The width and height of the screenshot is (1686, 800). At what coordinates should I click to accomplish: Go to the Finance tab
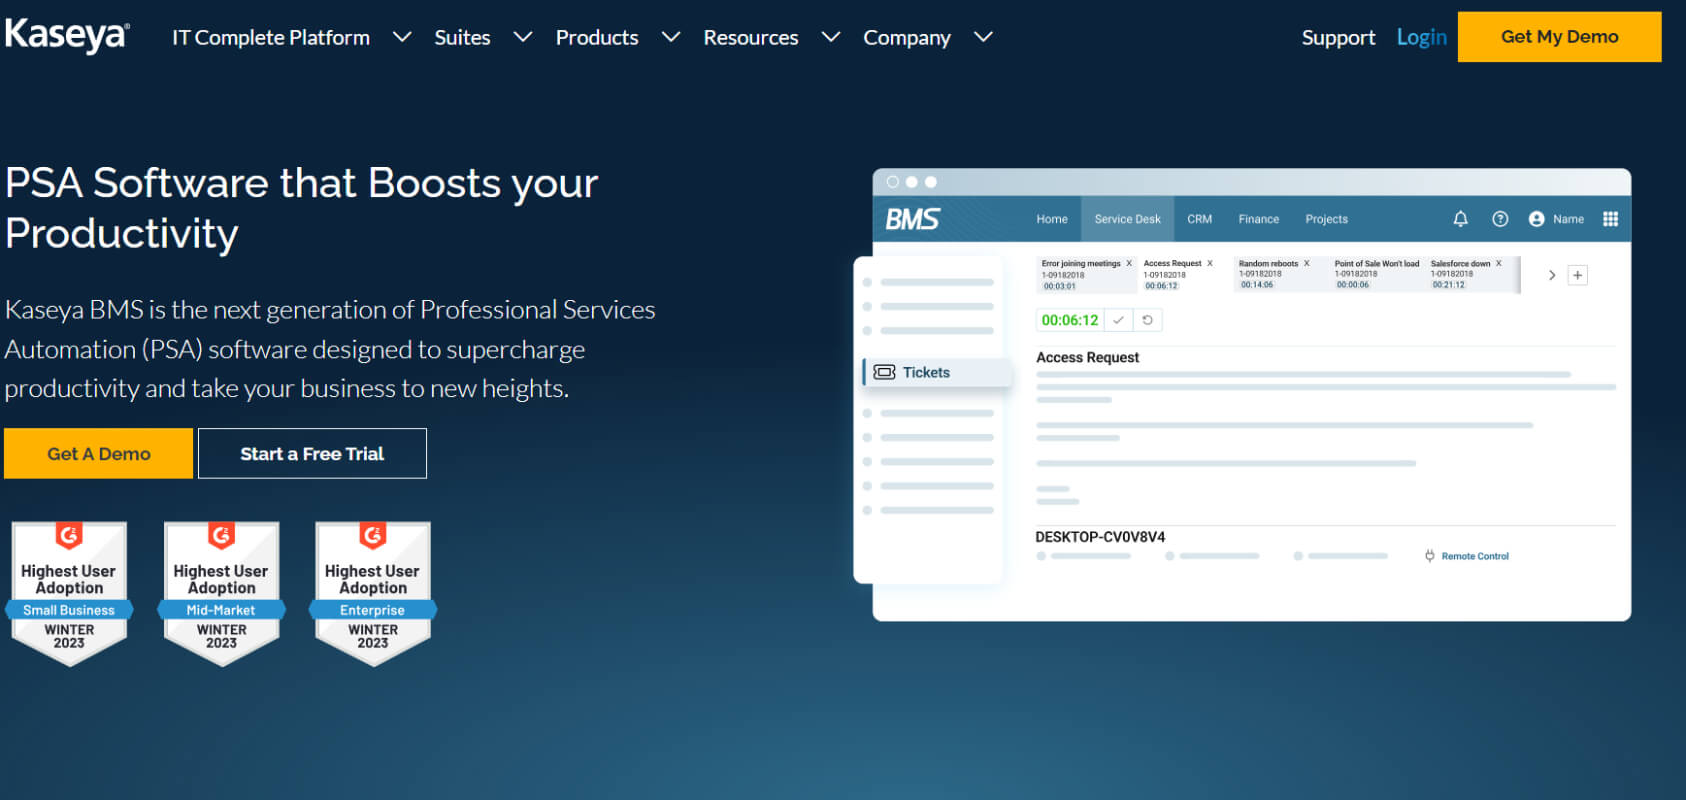[x=1258, y=219]
